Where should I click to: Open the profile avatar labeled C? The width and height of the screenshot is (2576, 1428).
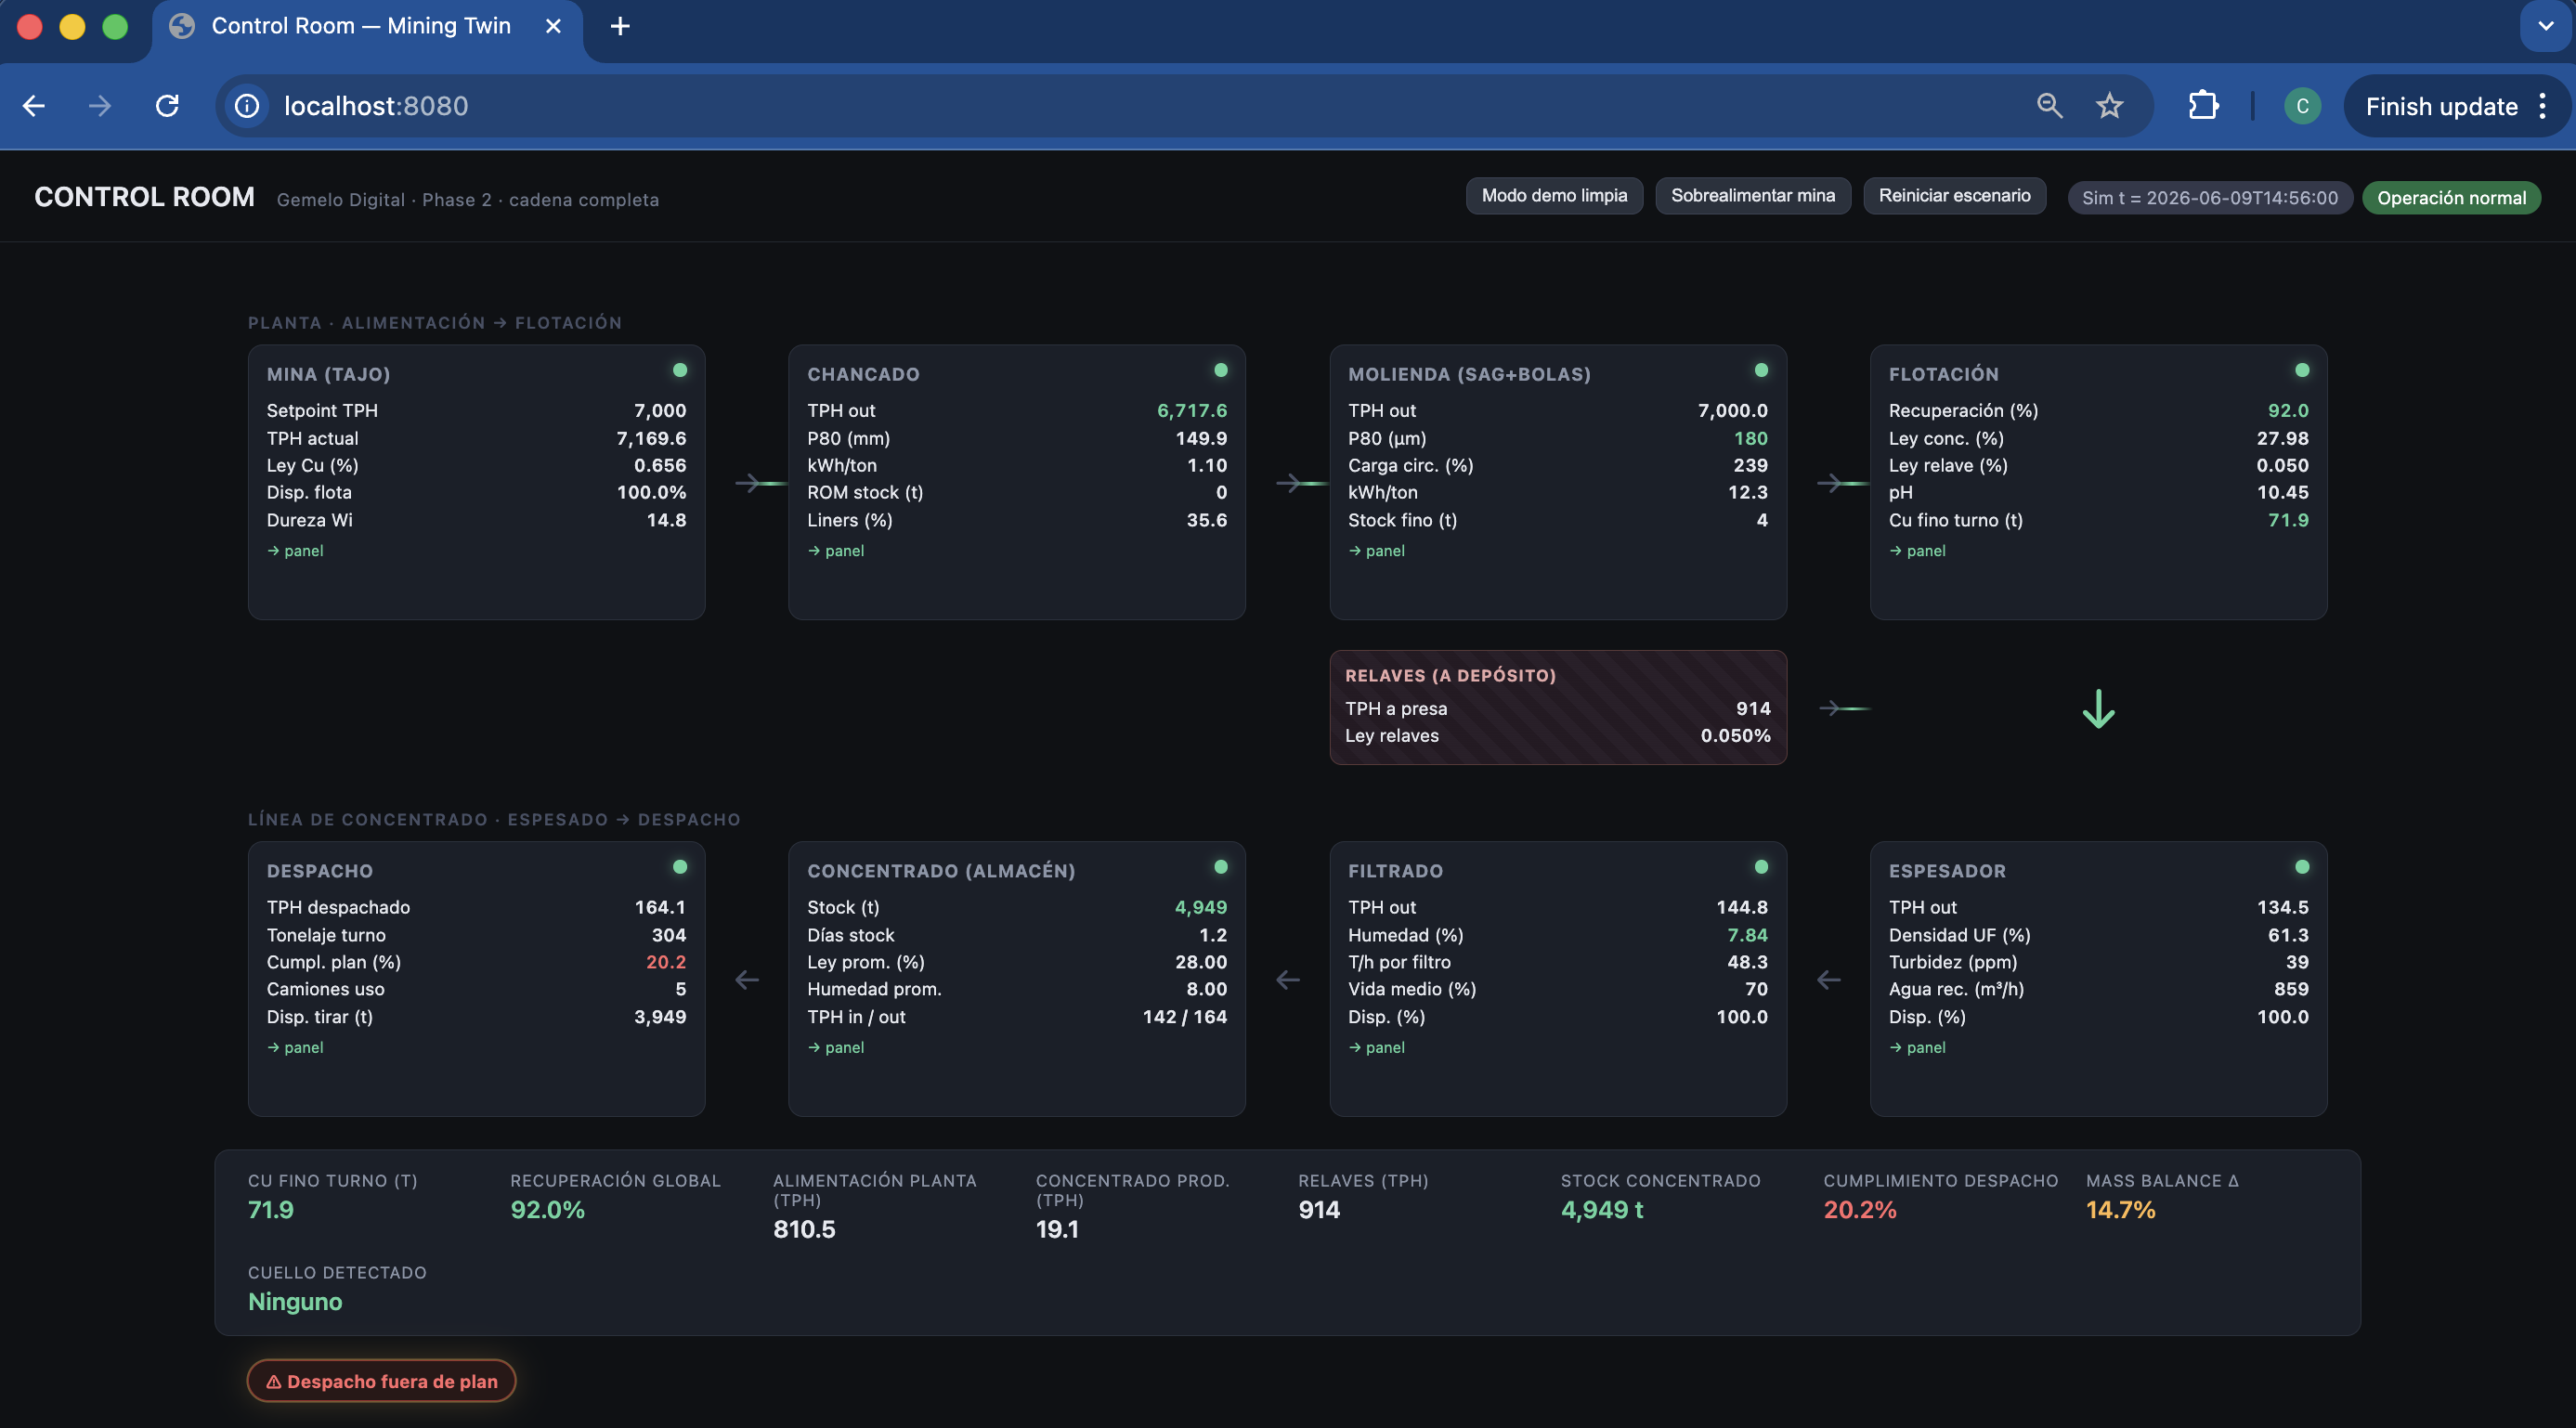point(2302,106)
